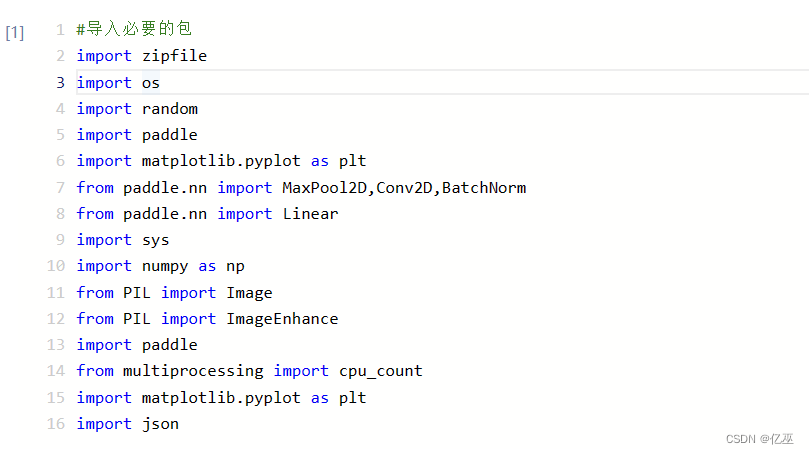Click ImageEnhance on line 12
The height and width of the screenshot is (454, 809).
pos(282,318)
